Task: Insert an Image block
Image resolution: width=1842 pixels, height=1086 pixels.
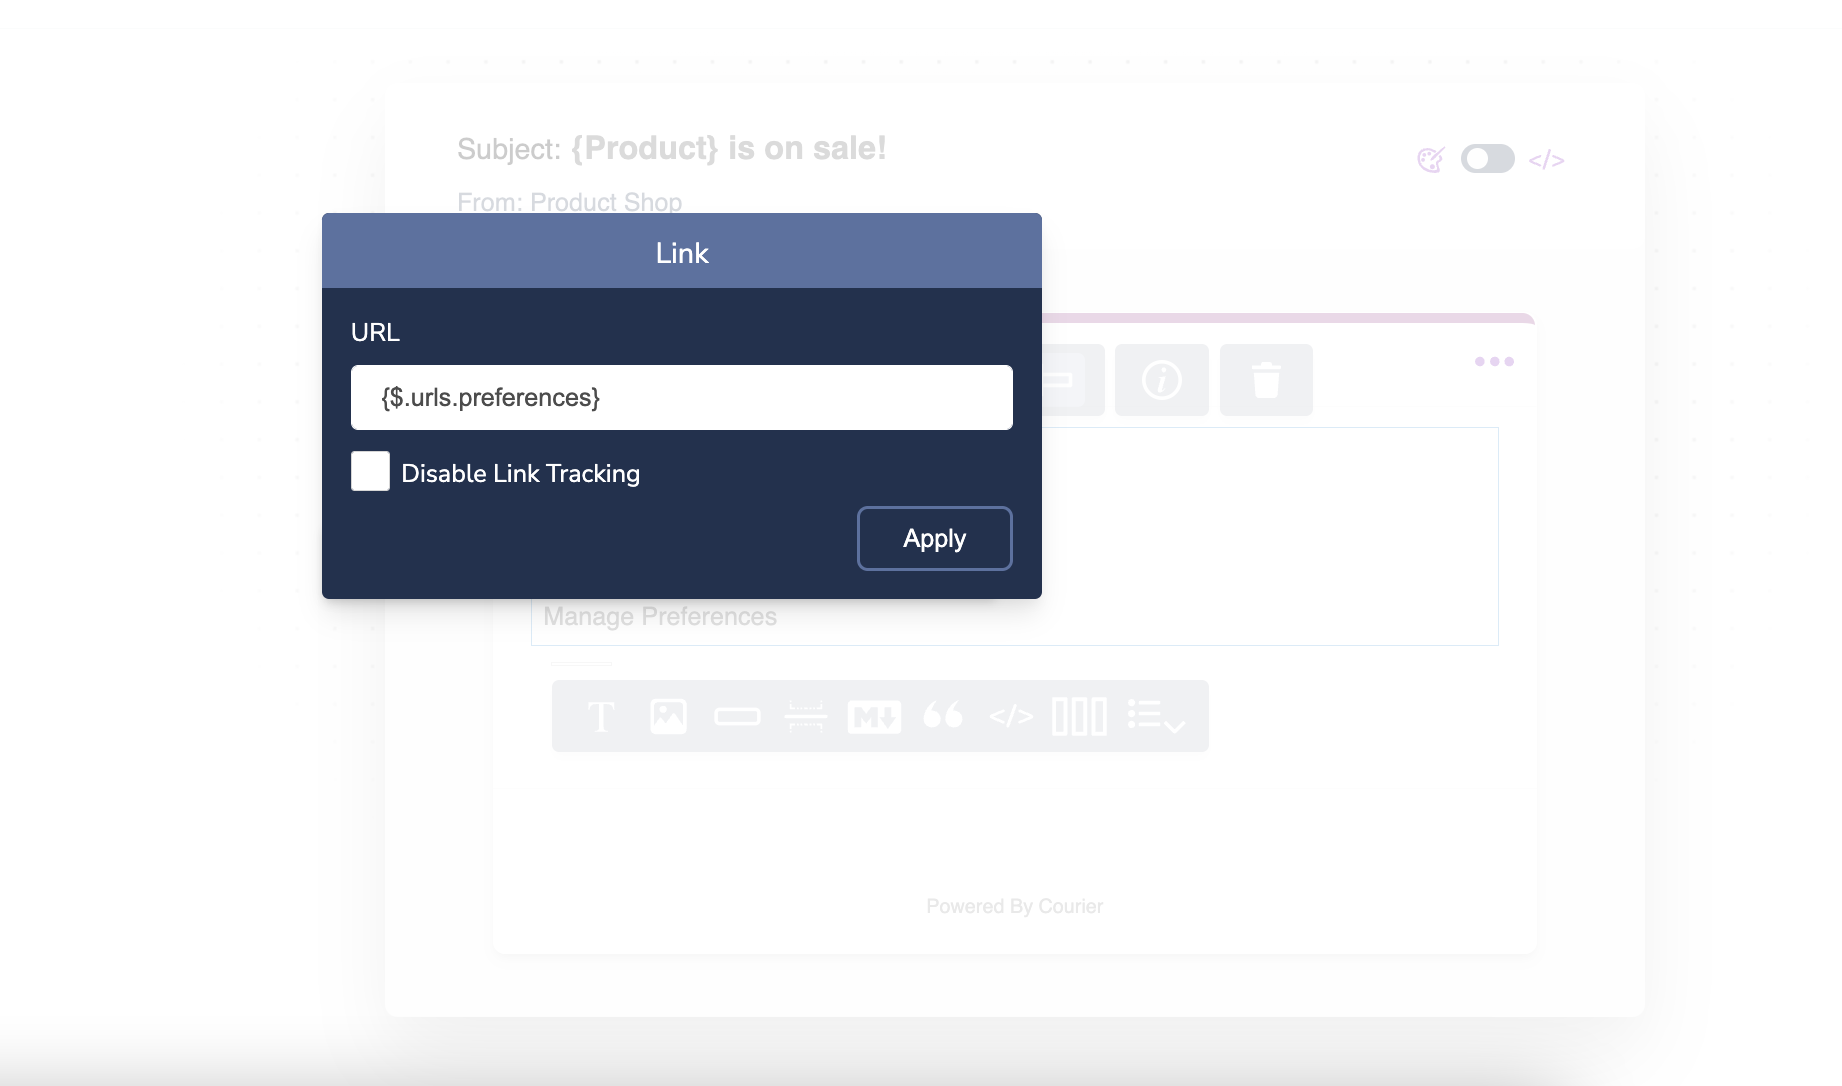Action: click(x=668, y=715)
